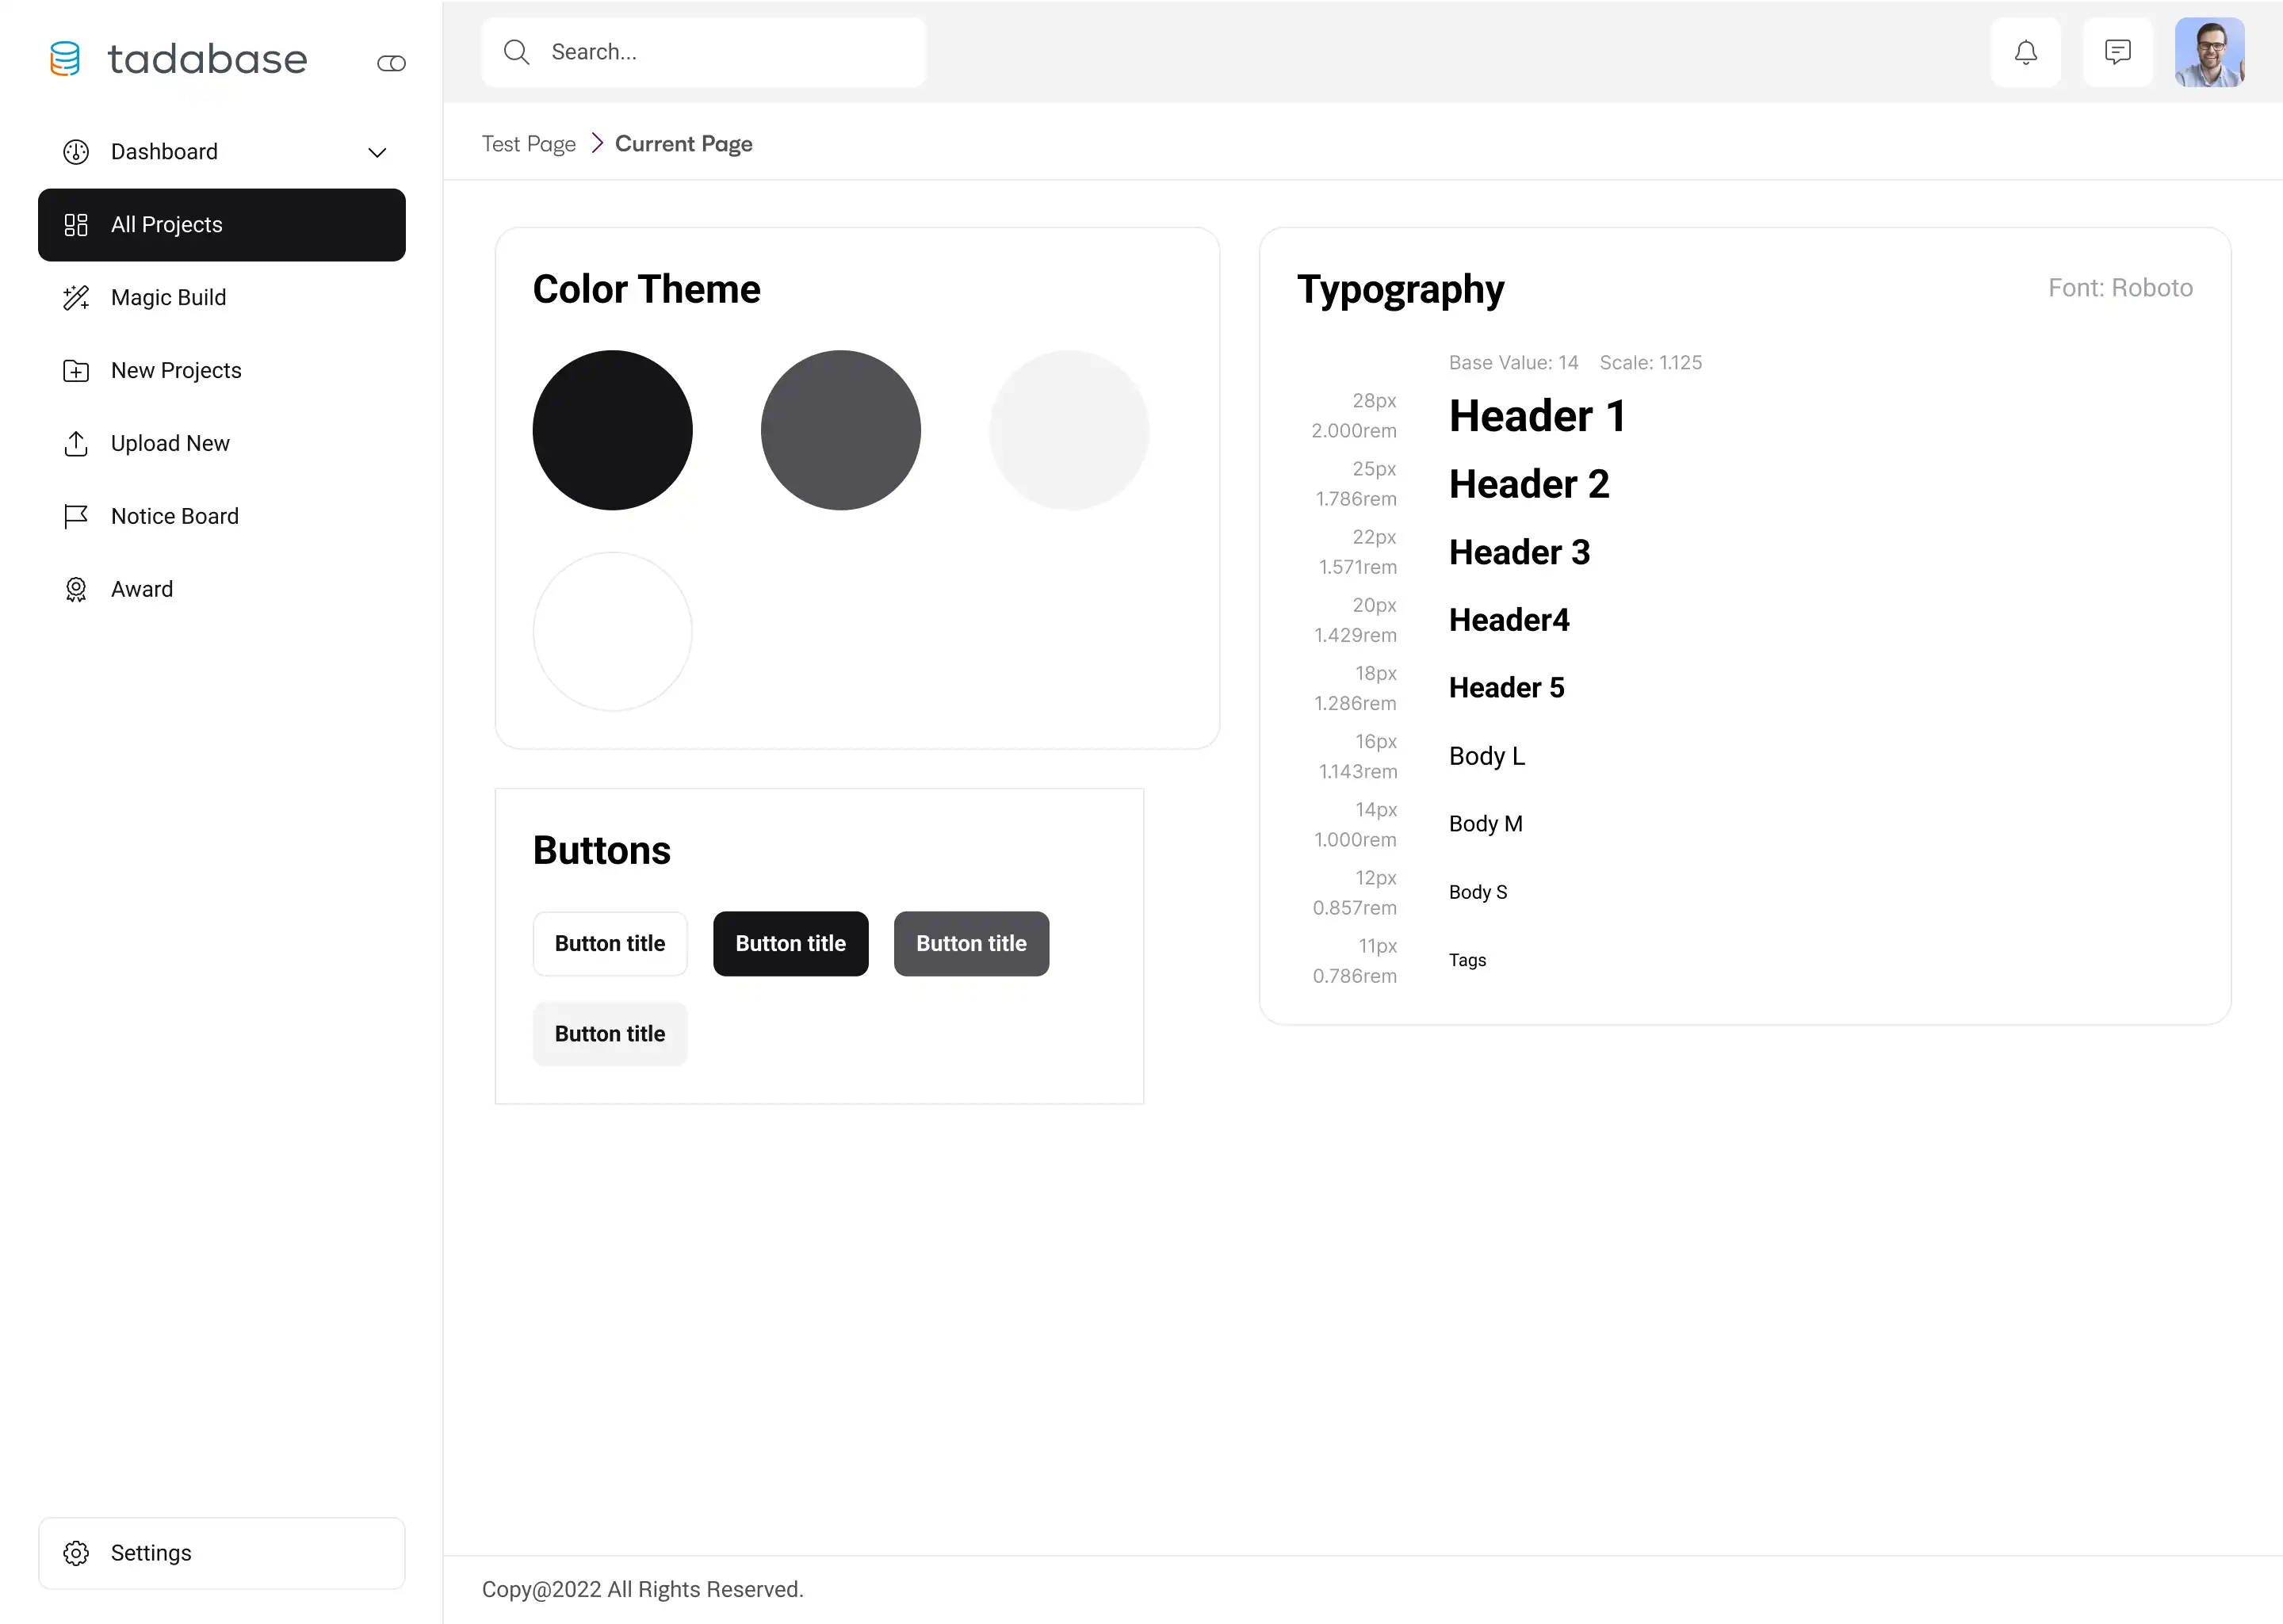Image resolution: width=2283 pixels, height=1624 pixels.
Task: Open notifications via the bell icon
Action: click(x=2026, y=51)
